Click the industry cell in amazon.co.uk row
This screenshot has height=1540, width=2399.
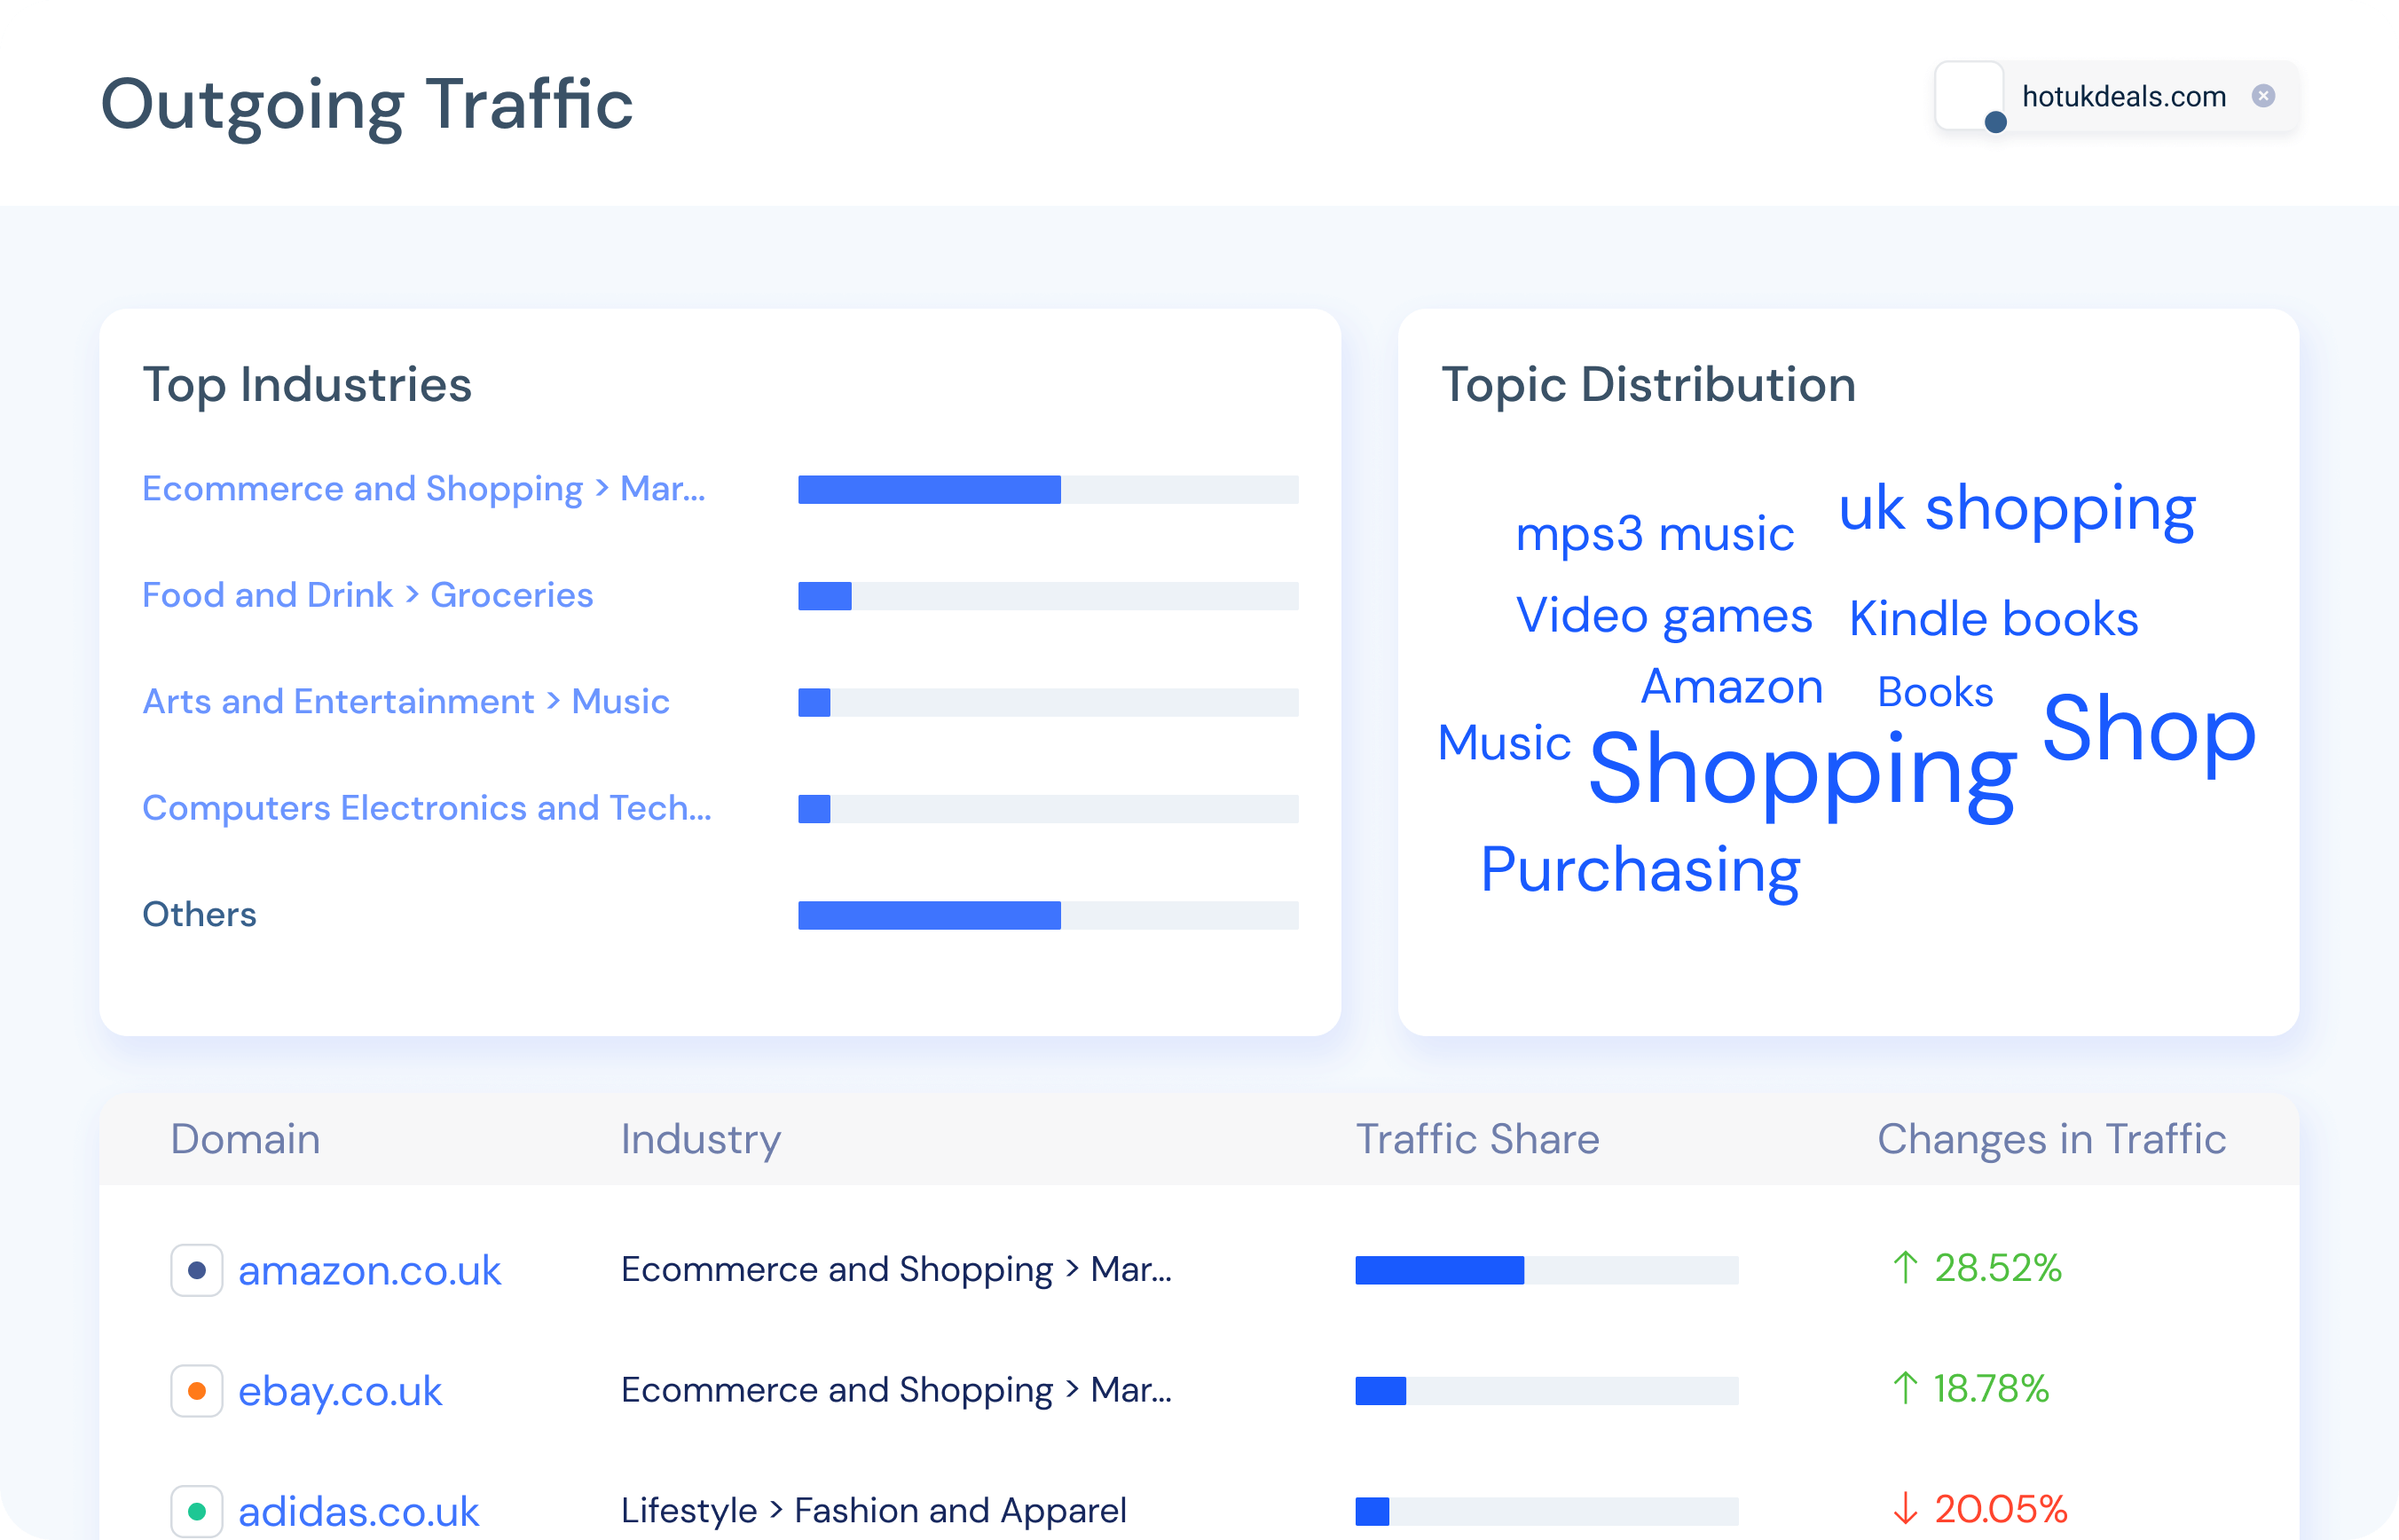coord(896,1269)
